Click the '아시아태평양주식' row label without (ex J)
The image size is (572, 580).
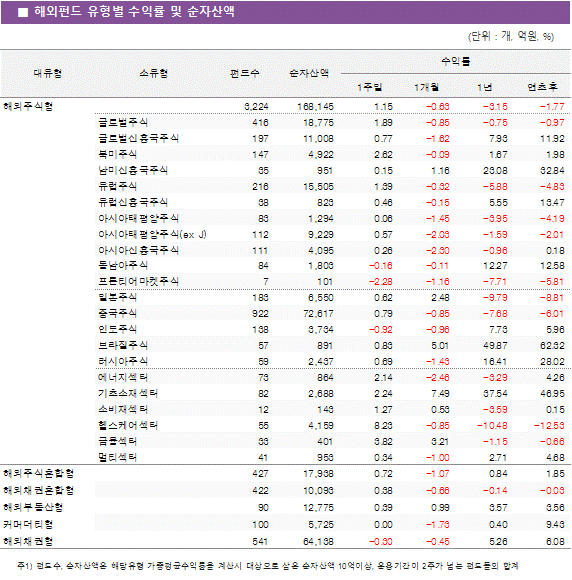[138, 218]
